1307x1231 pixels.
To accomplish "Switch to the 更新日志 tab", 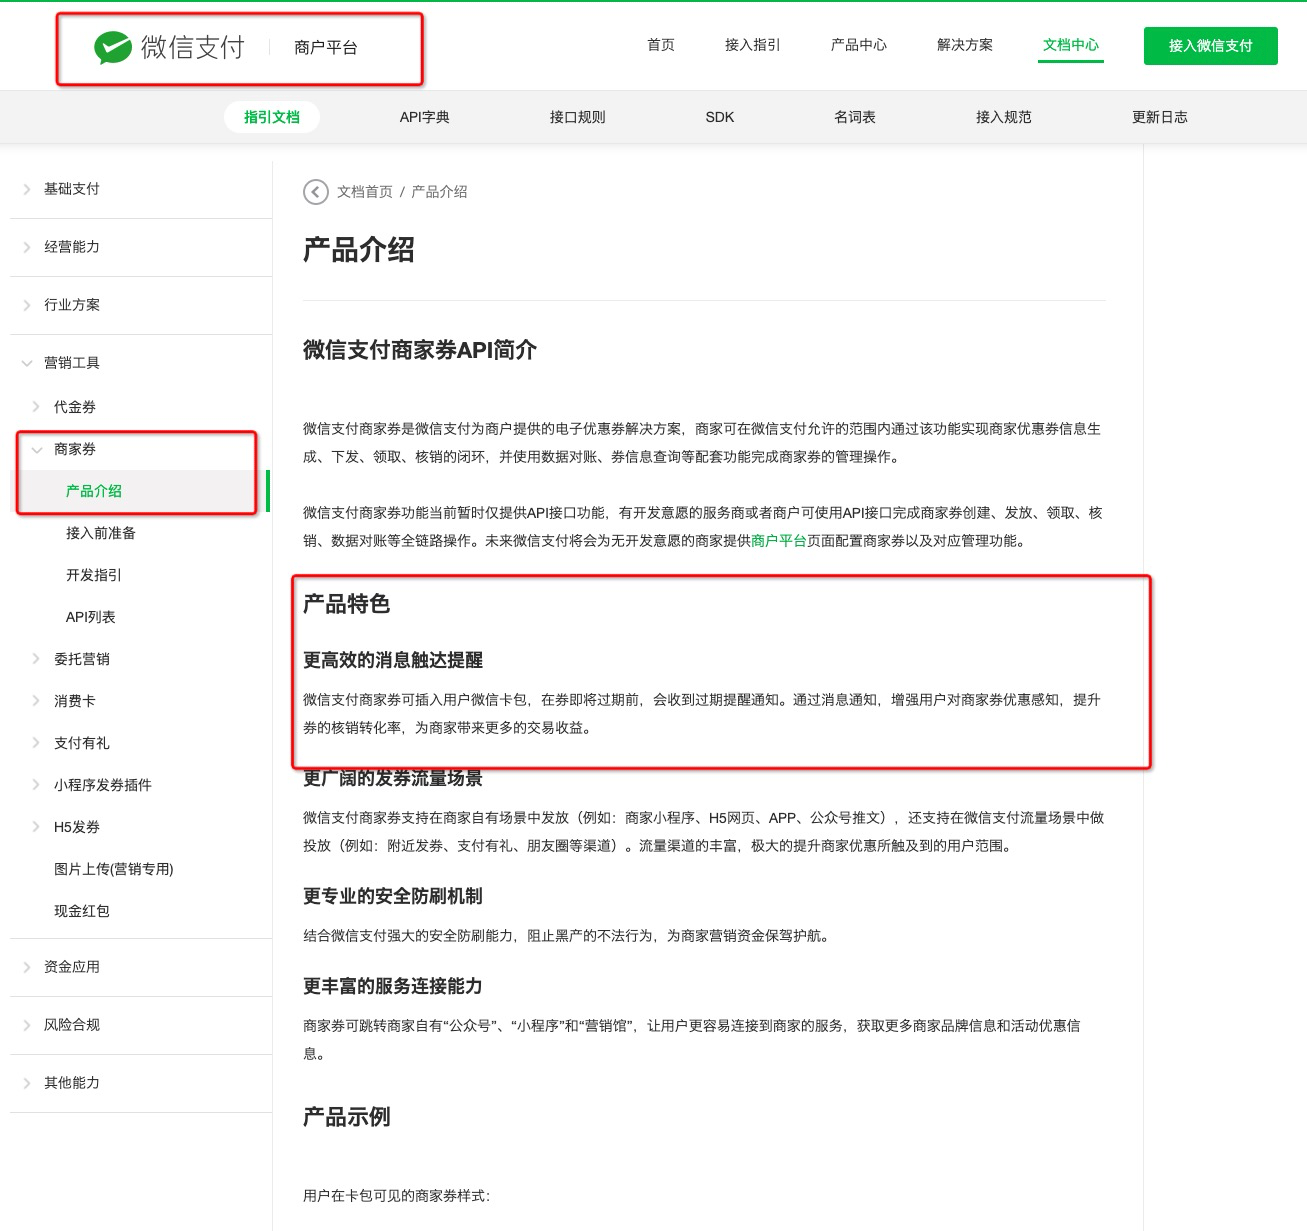I will click(x=1160, y=117).
